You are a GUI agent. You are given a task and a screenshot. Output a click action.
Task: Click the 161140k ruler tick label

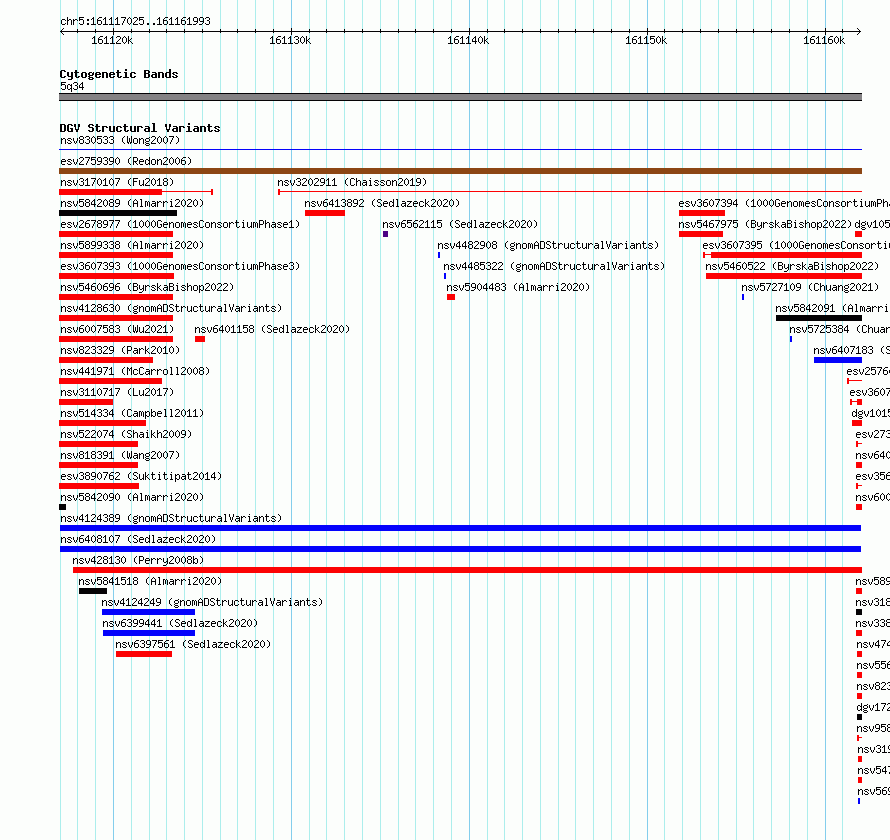(x=468, y=40)
